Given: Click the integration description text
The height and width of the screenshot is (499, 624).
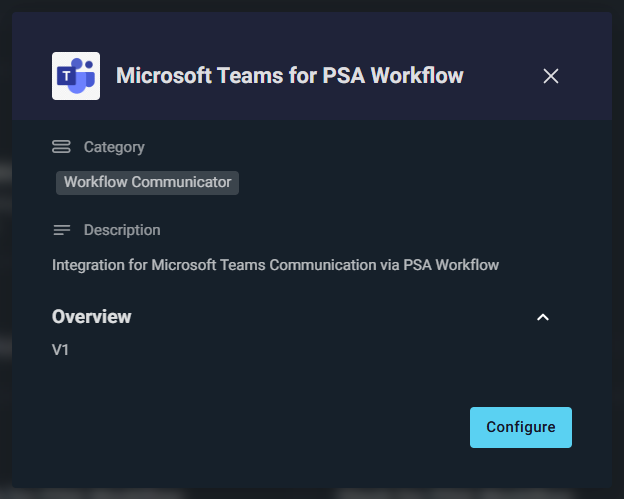Looking at the screenshot, I should point(275,265).
